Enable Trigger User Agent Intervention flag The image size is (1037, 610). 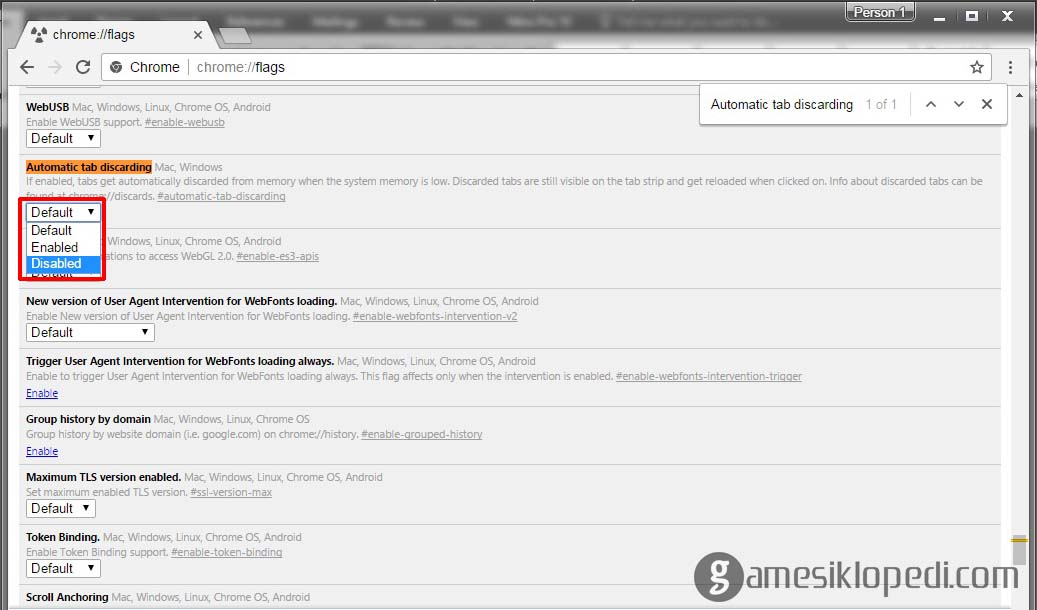click(x=42, y=393)
